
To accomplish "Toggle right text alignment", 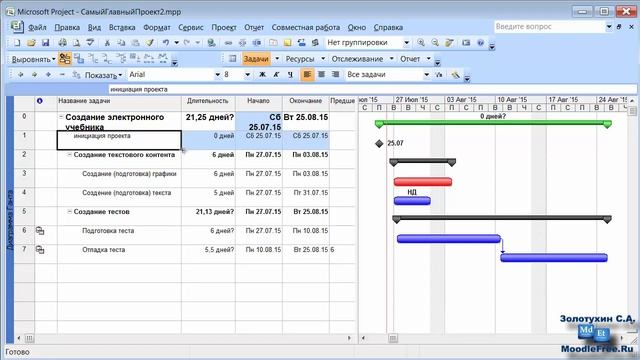I will coord(336,75).
